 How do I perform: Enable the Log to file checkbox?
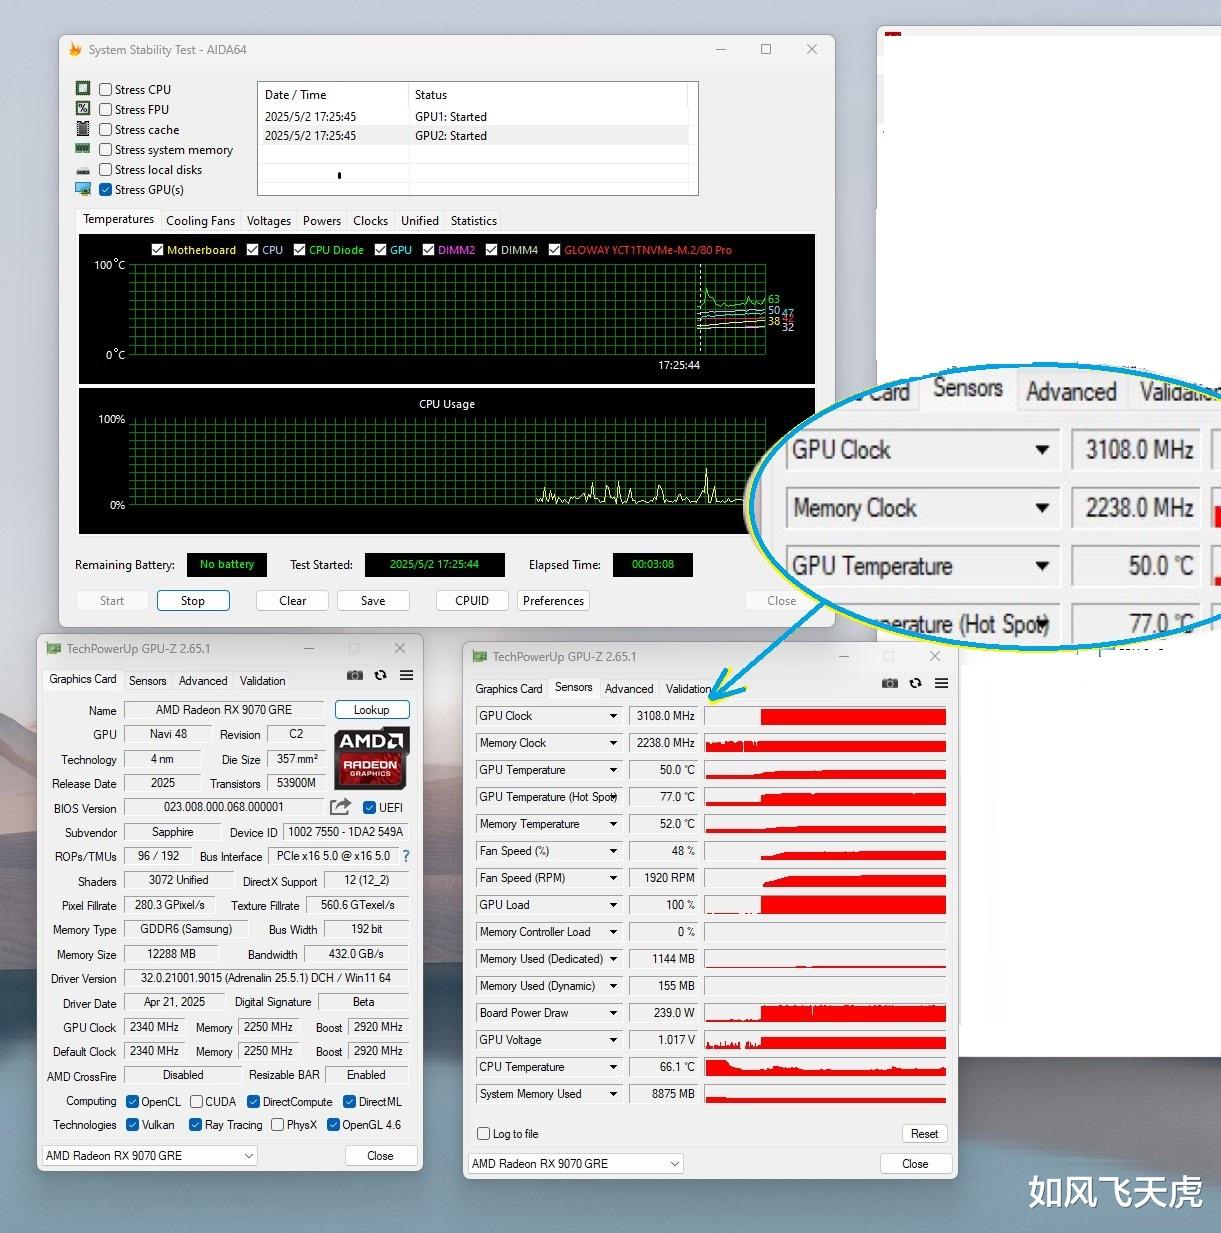pos(484,1134)
